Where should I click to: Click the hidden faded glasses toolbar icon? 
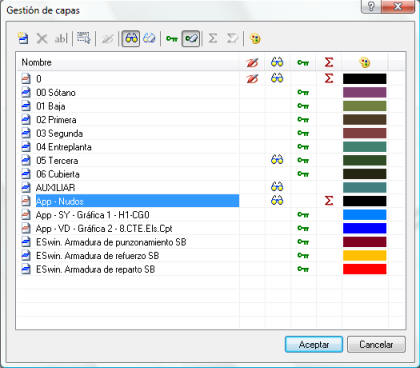(x=149, y=39)
